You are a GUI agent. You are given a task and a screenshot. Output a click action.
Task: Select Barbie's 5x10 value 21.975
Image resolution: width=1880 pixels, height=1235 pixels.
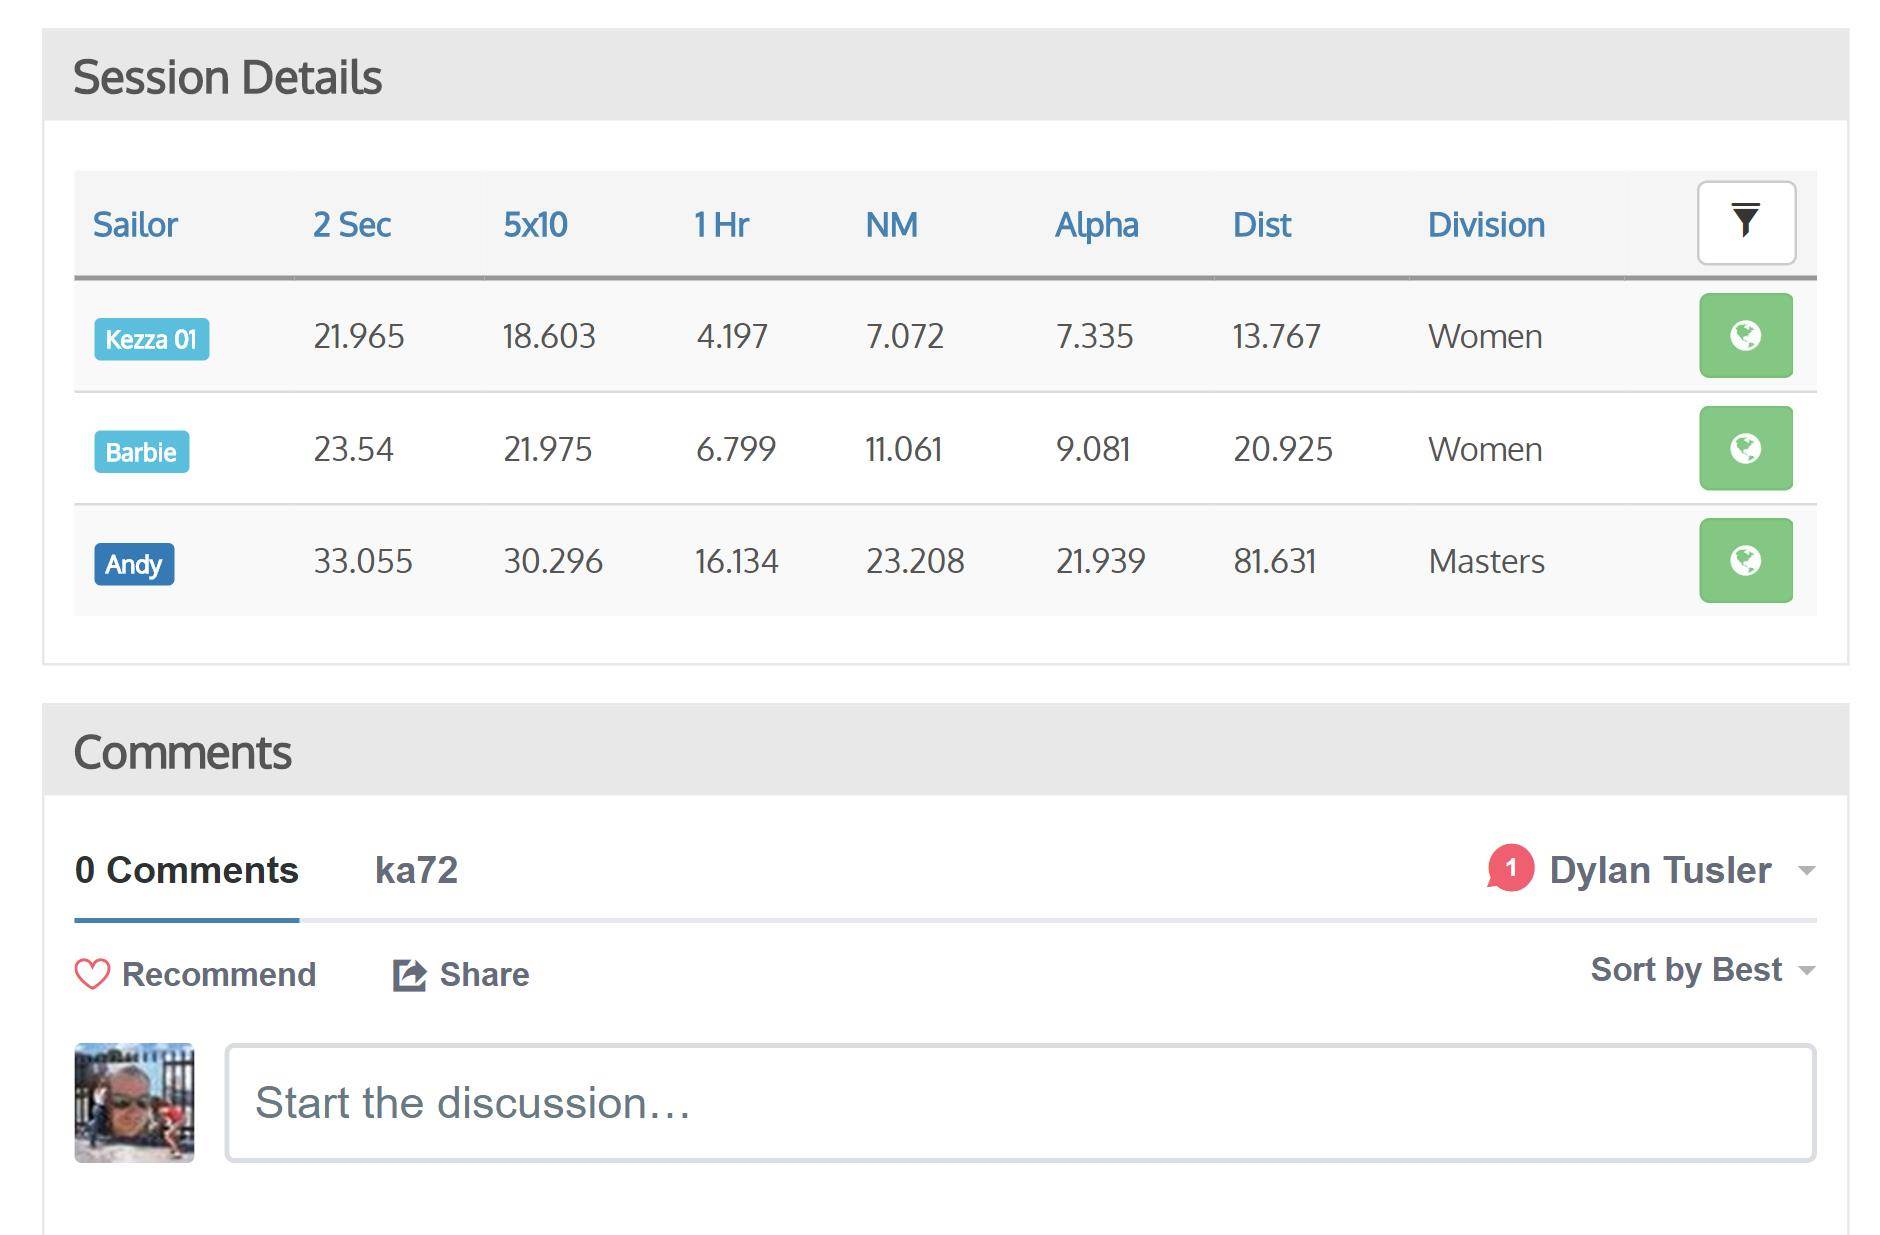click(547, 449)
